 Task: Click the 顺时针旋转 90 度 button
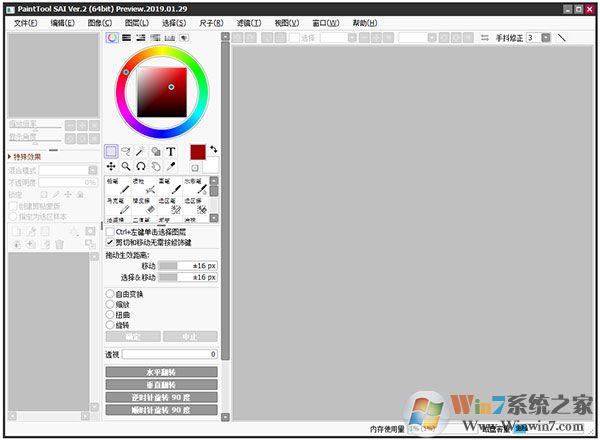161,410
